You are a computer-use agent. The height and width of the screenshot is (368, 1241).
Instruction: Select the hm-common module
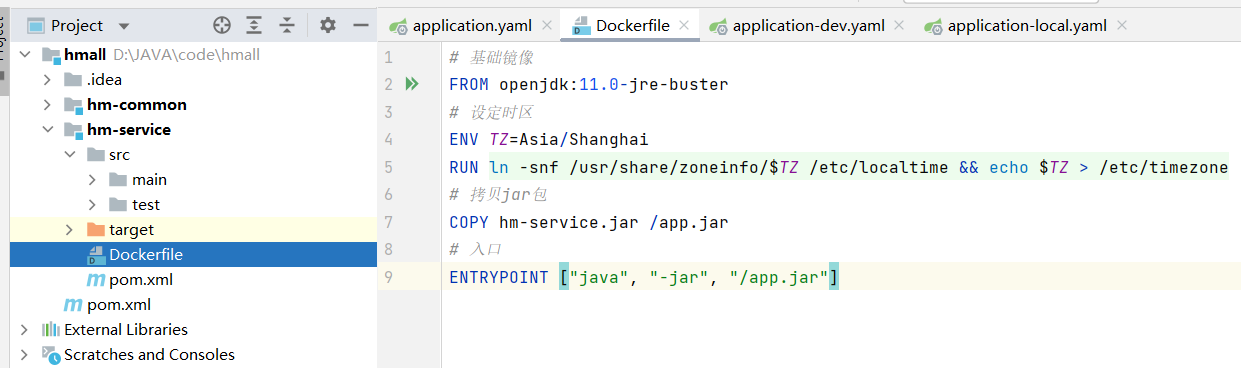[x=137, y=105]
